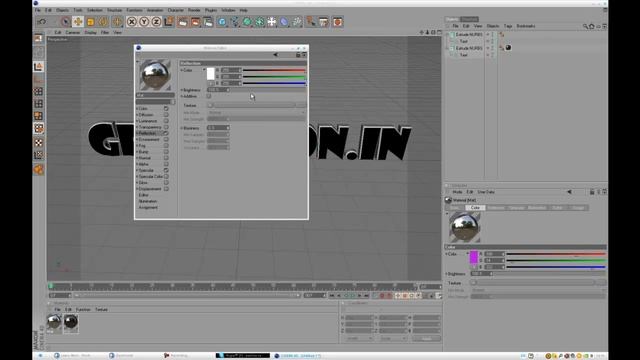Expand the first Extrude NURBS object
Viewport: 640px width, 360px height.
(448, 35)
